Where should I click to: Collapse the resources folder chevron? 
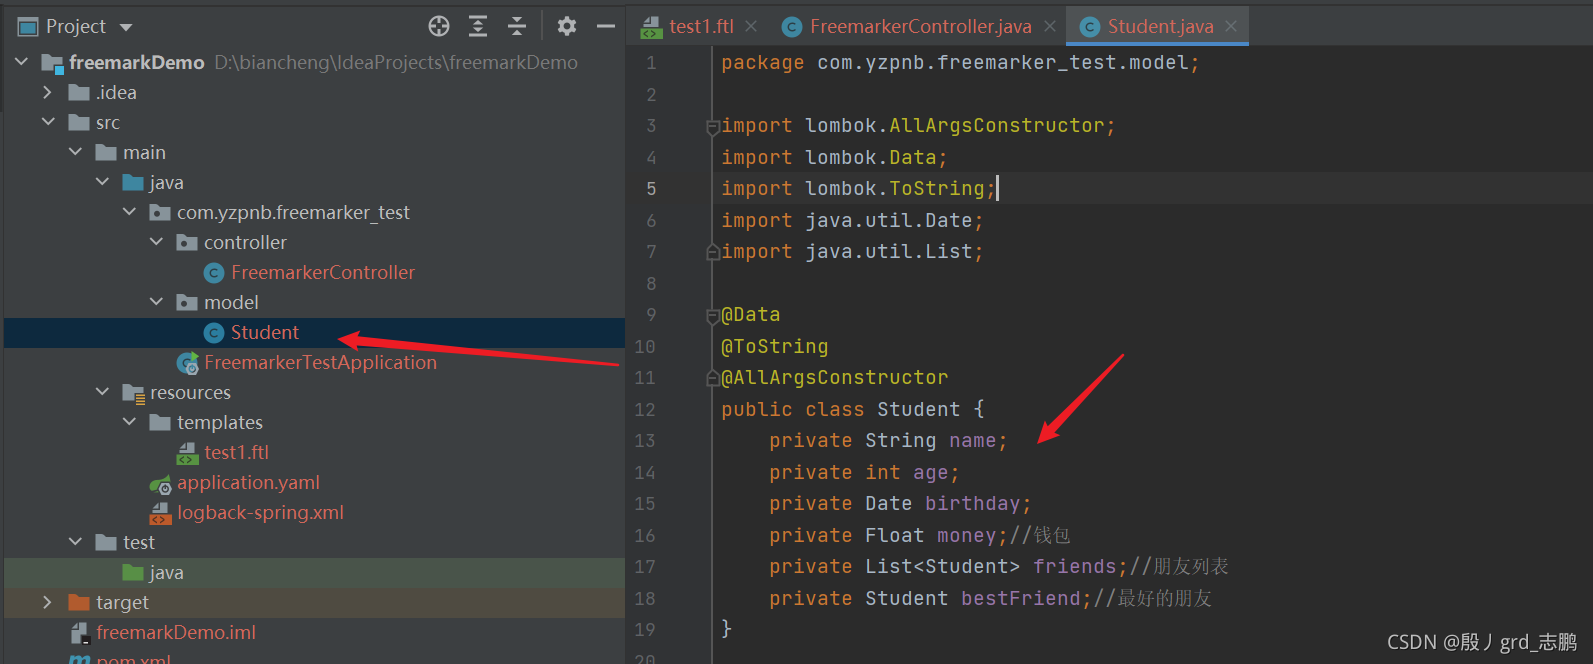click(102, 392)
